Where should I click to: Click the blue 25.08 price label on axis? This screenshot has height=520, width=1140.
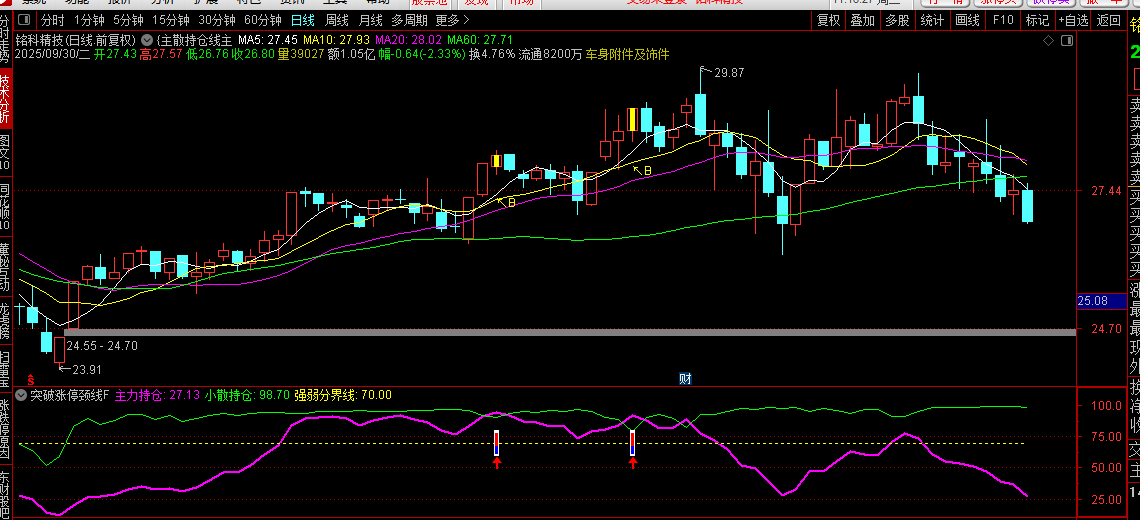pyautogui.click(x=1092, y=301)
